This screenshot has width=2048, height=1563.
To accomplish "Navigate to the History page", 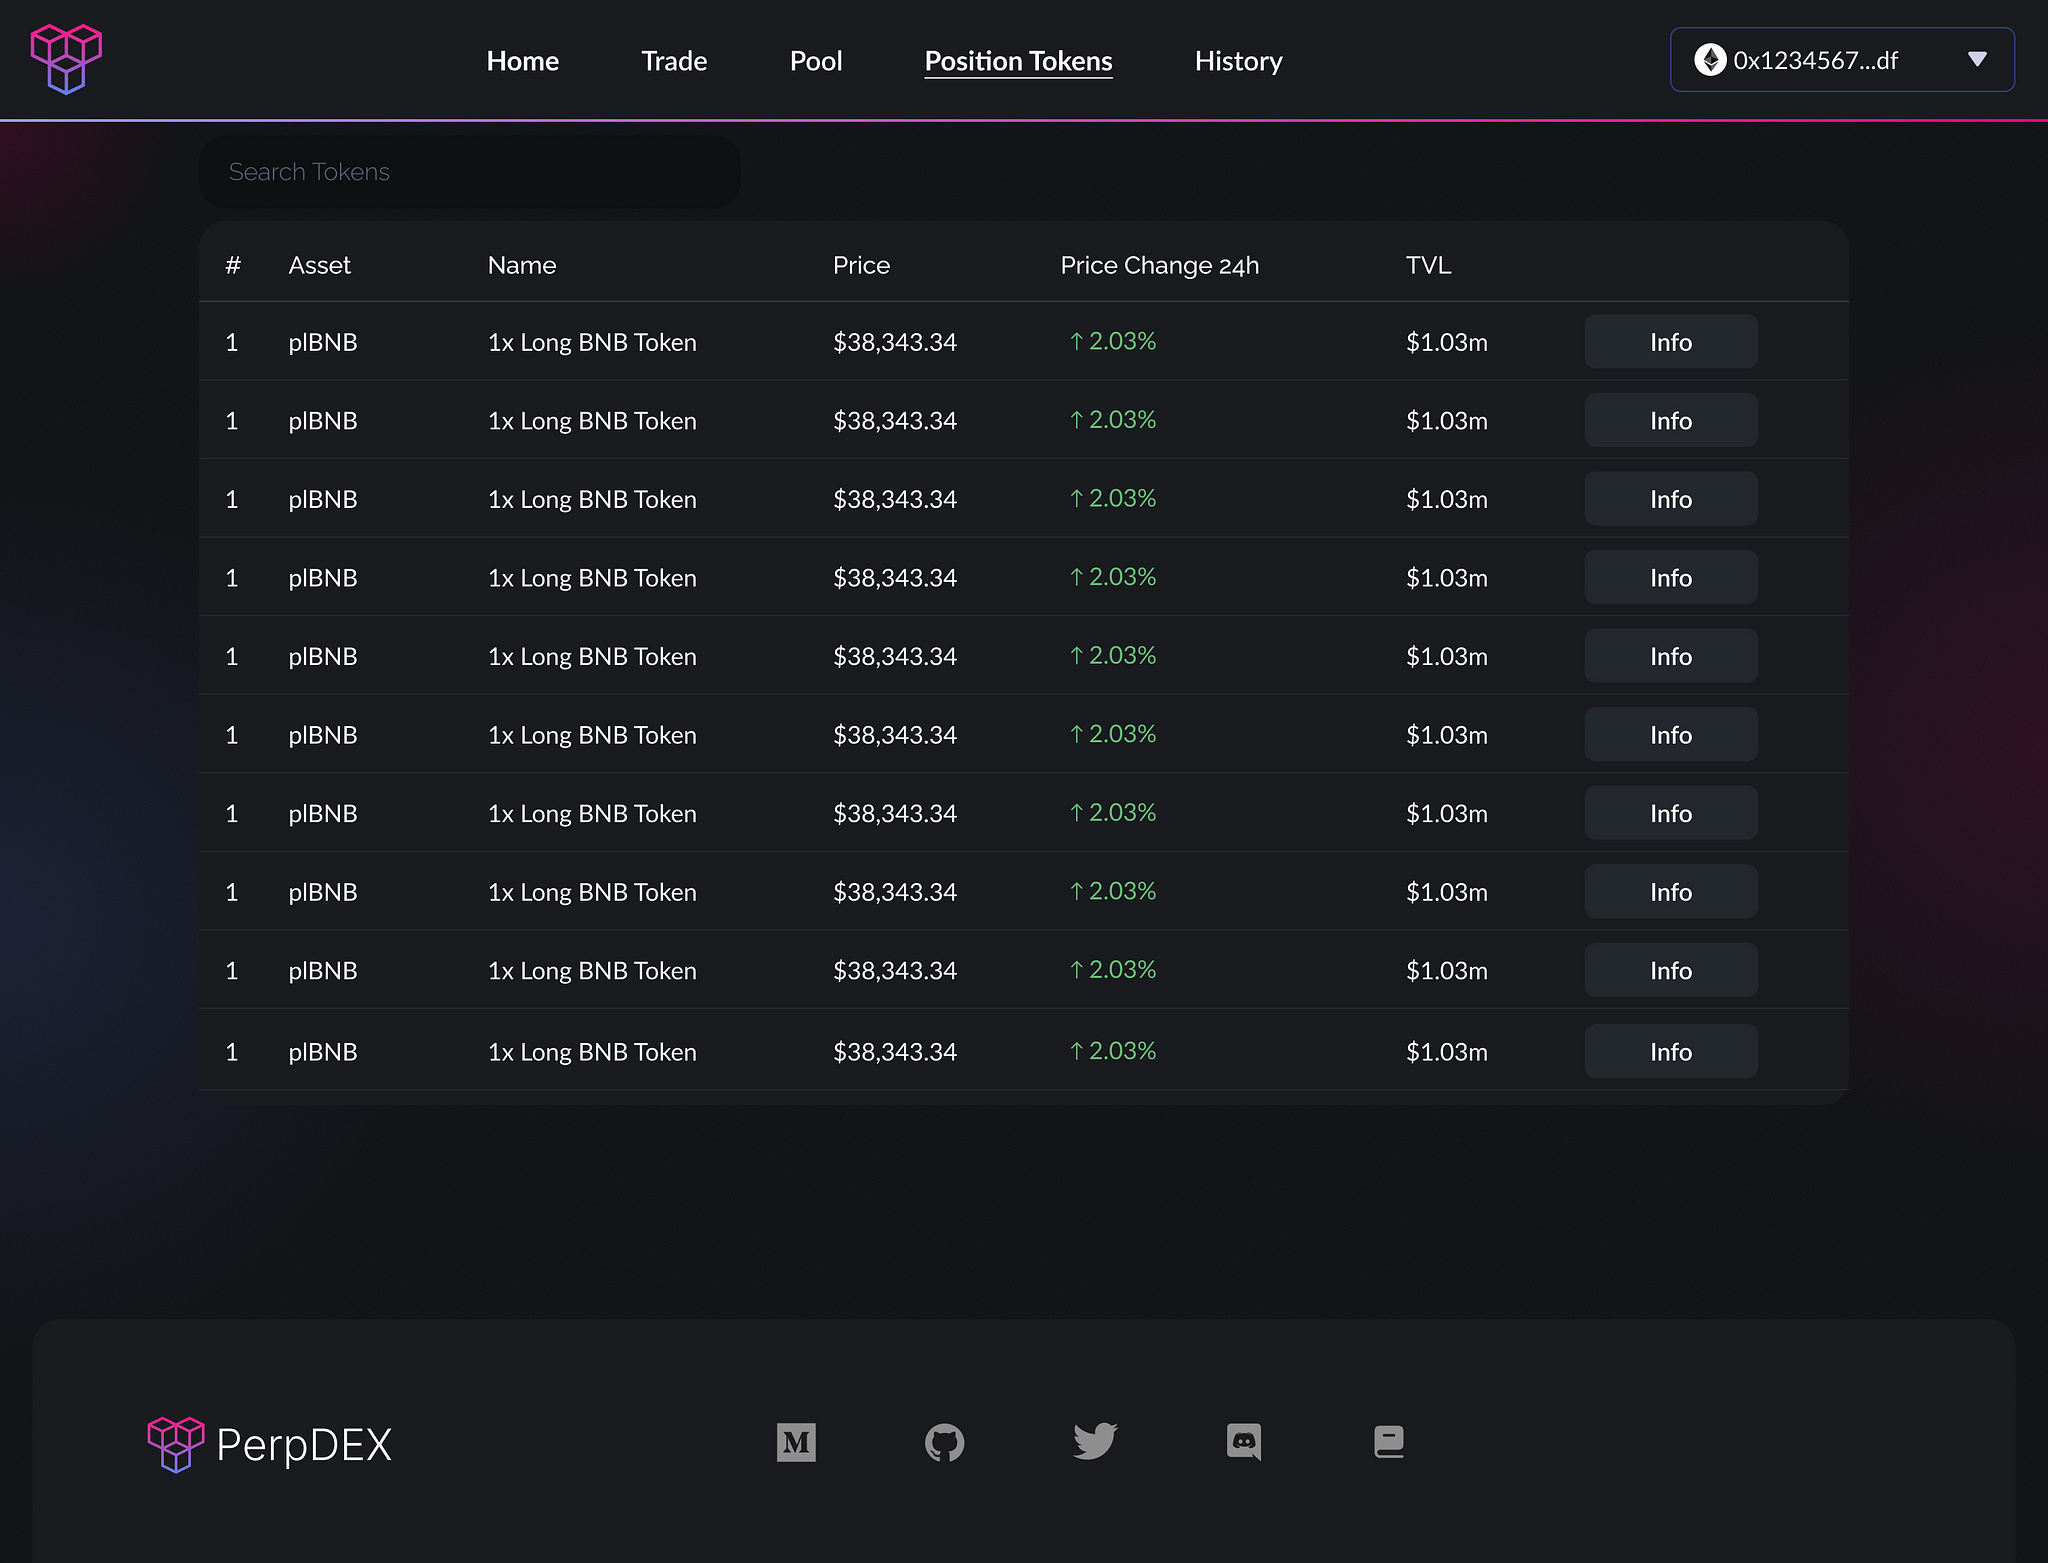I will pyautogui.click(x=1237, y=61).
